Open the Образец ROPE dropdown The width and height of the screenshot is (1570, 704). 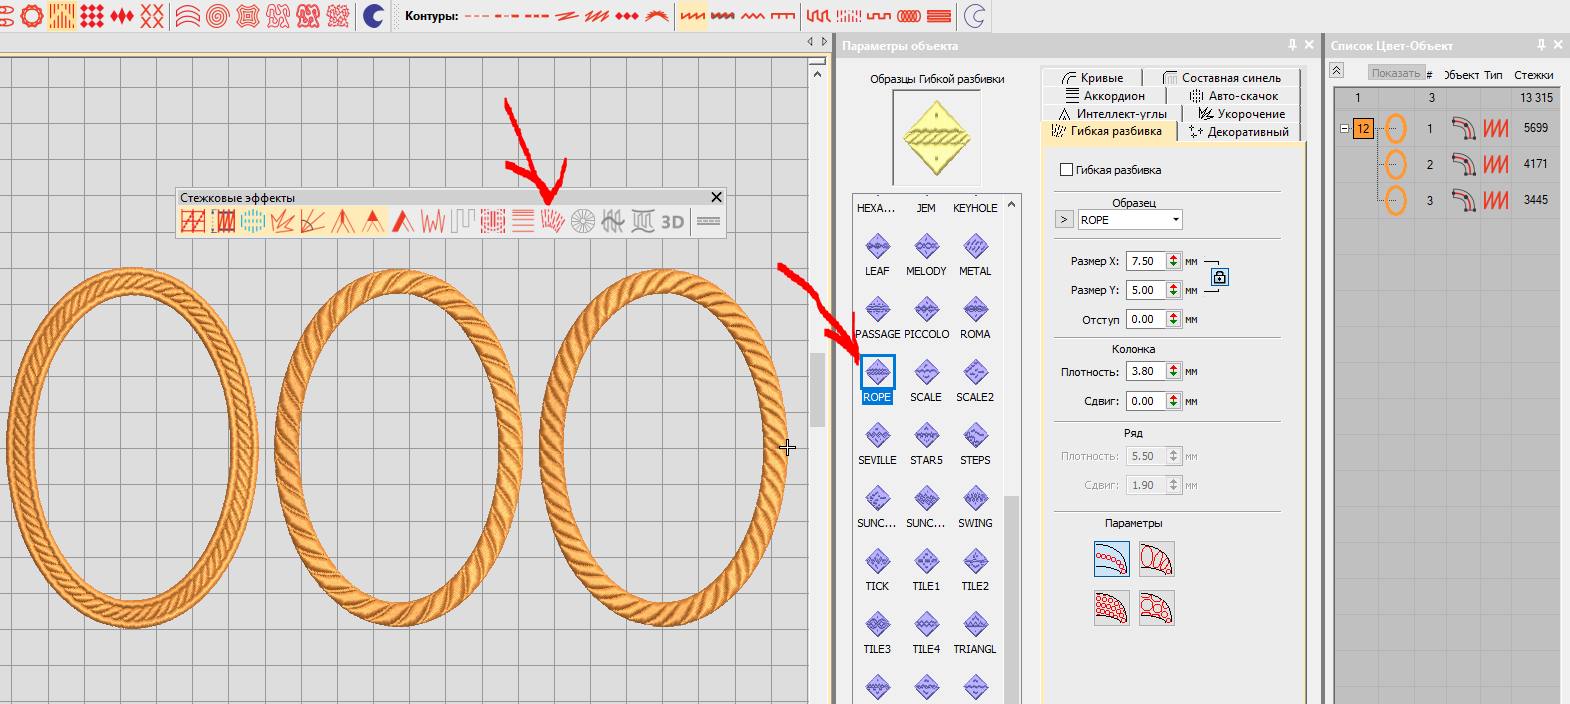point(1176,220)
